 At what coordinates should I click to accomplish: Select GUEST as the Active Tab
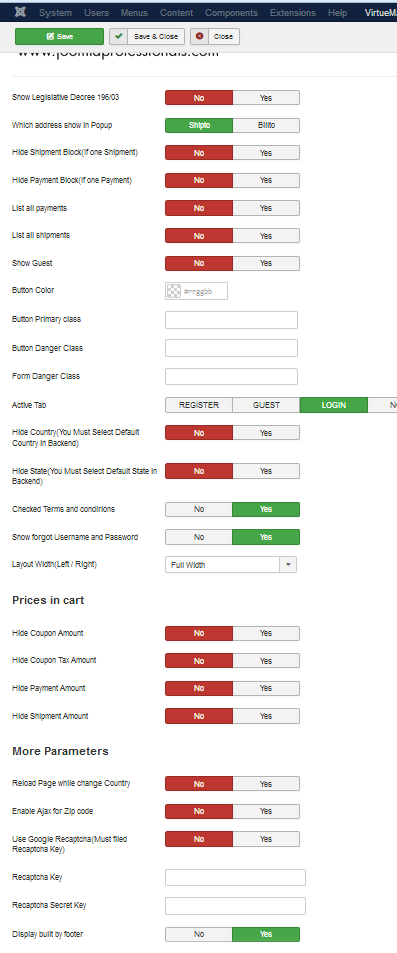266,405
